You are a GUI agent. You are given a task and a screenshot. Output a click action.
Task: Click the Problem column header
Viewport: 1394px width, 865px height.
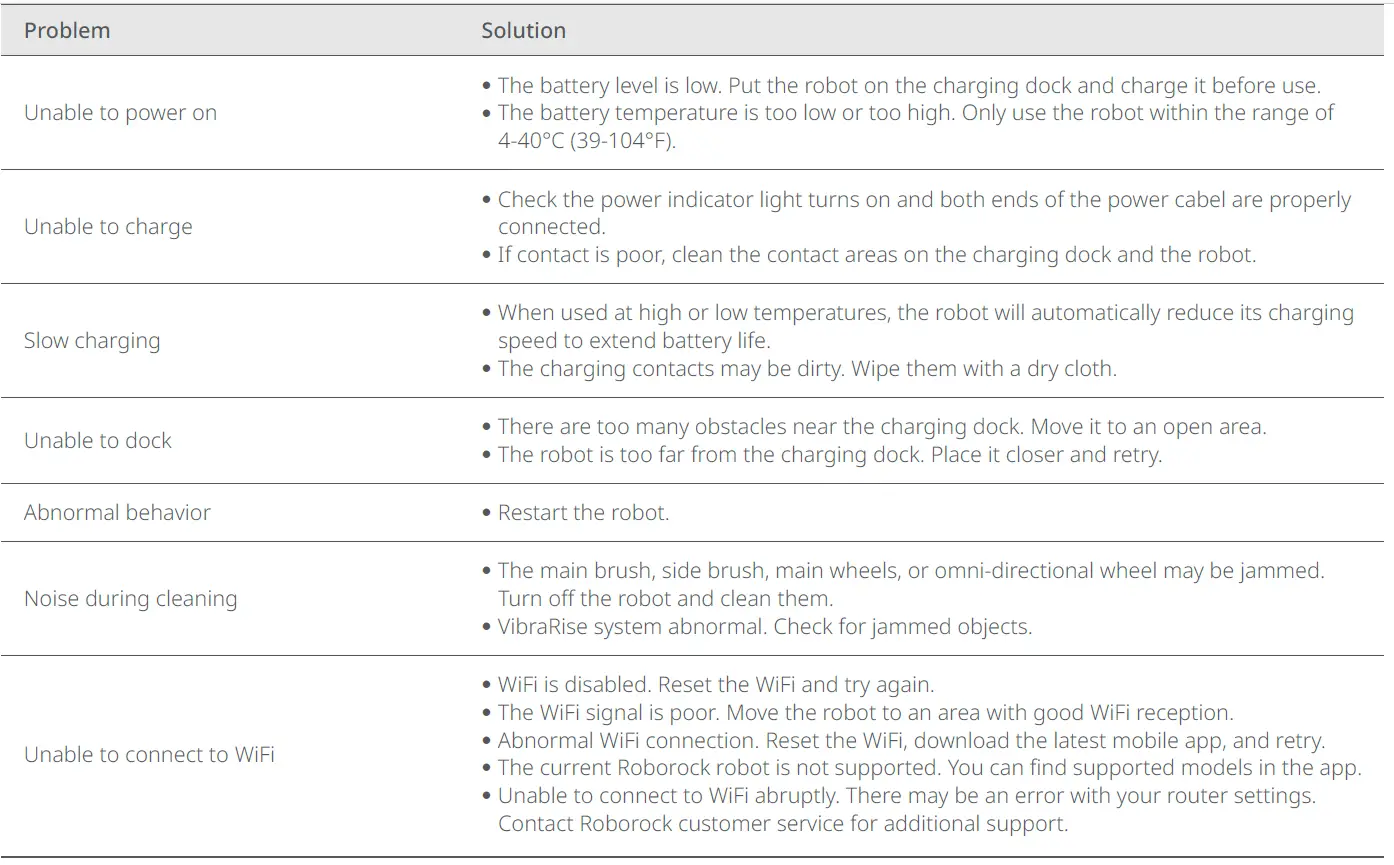pyautogui.click(x=67, y=31)
